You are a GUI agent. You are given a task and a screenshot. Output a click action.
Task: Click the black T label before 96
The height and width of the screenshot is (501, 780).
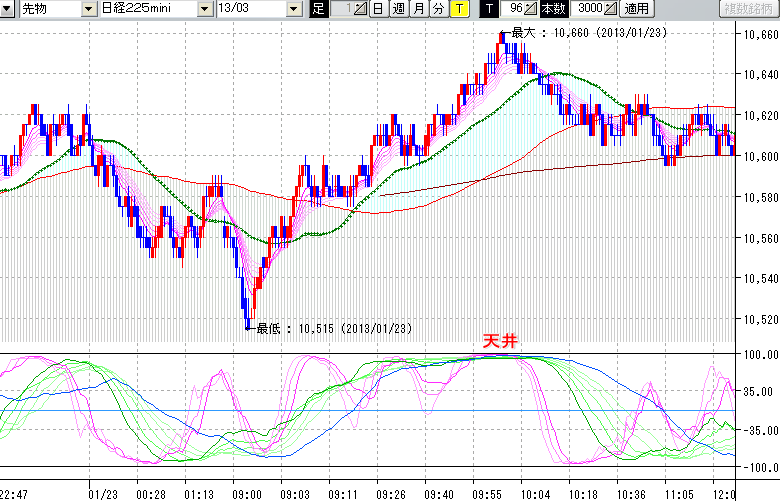489,9
